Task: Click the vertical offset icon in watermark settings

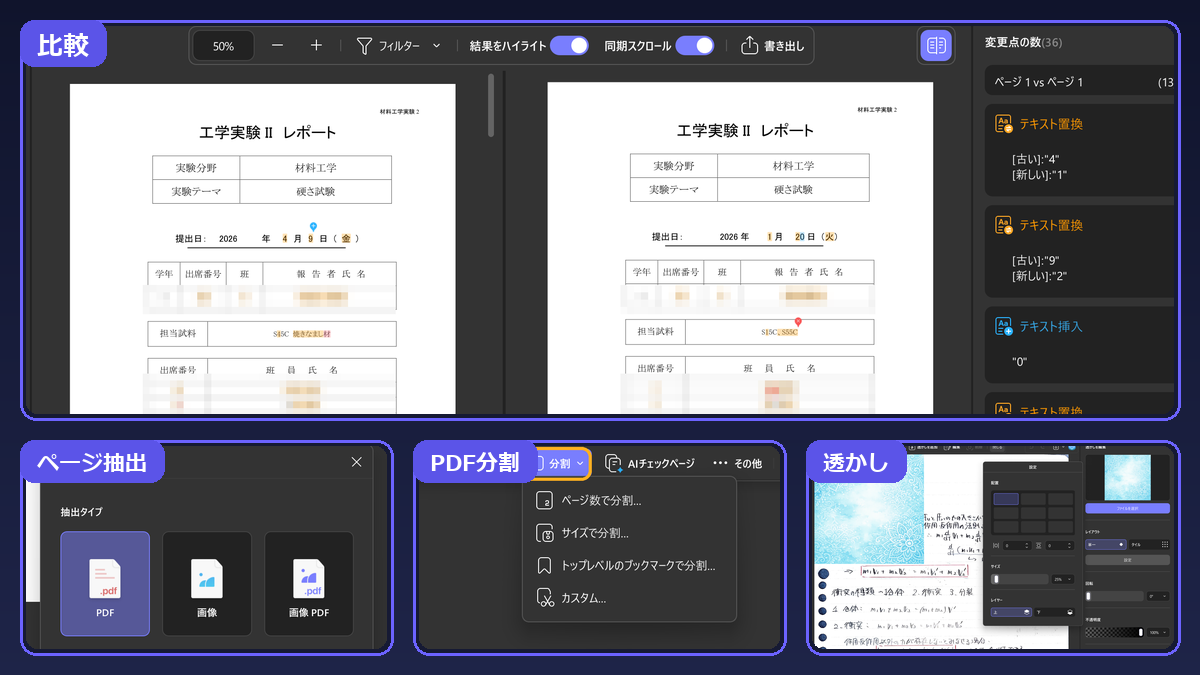Action: 1039,545
